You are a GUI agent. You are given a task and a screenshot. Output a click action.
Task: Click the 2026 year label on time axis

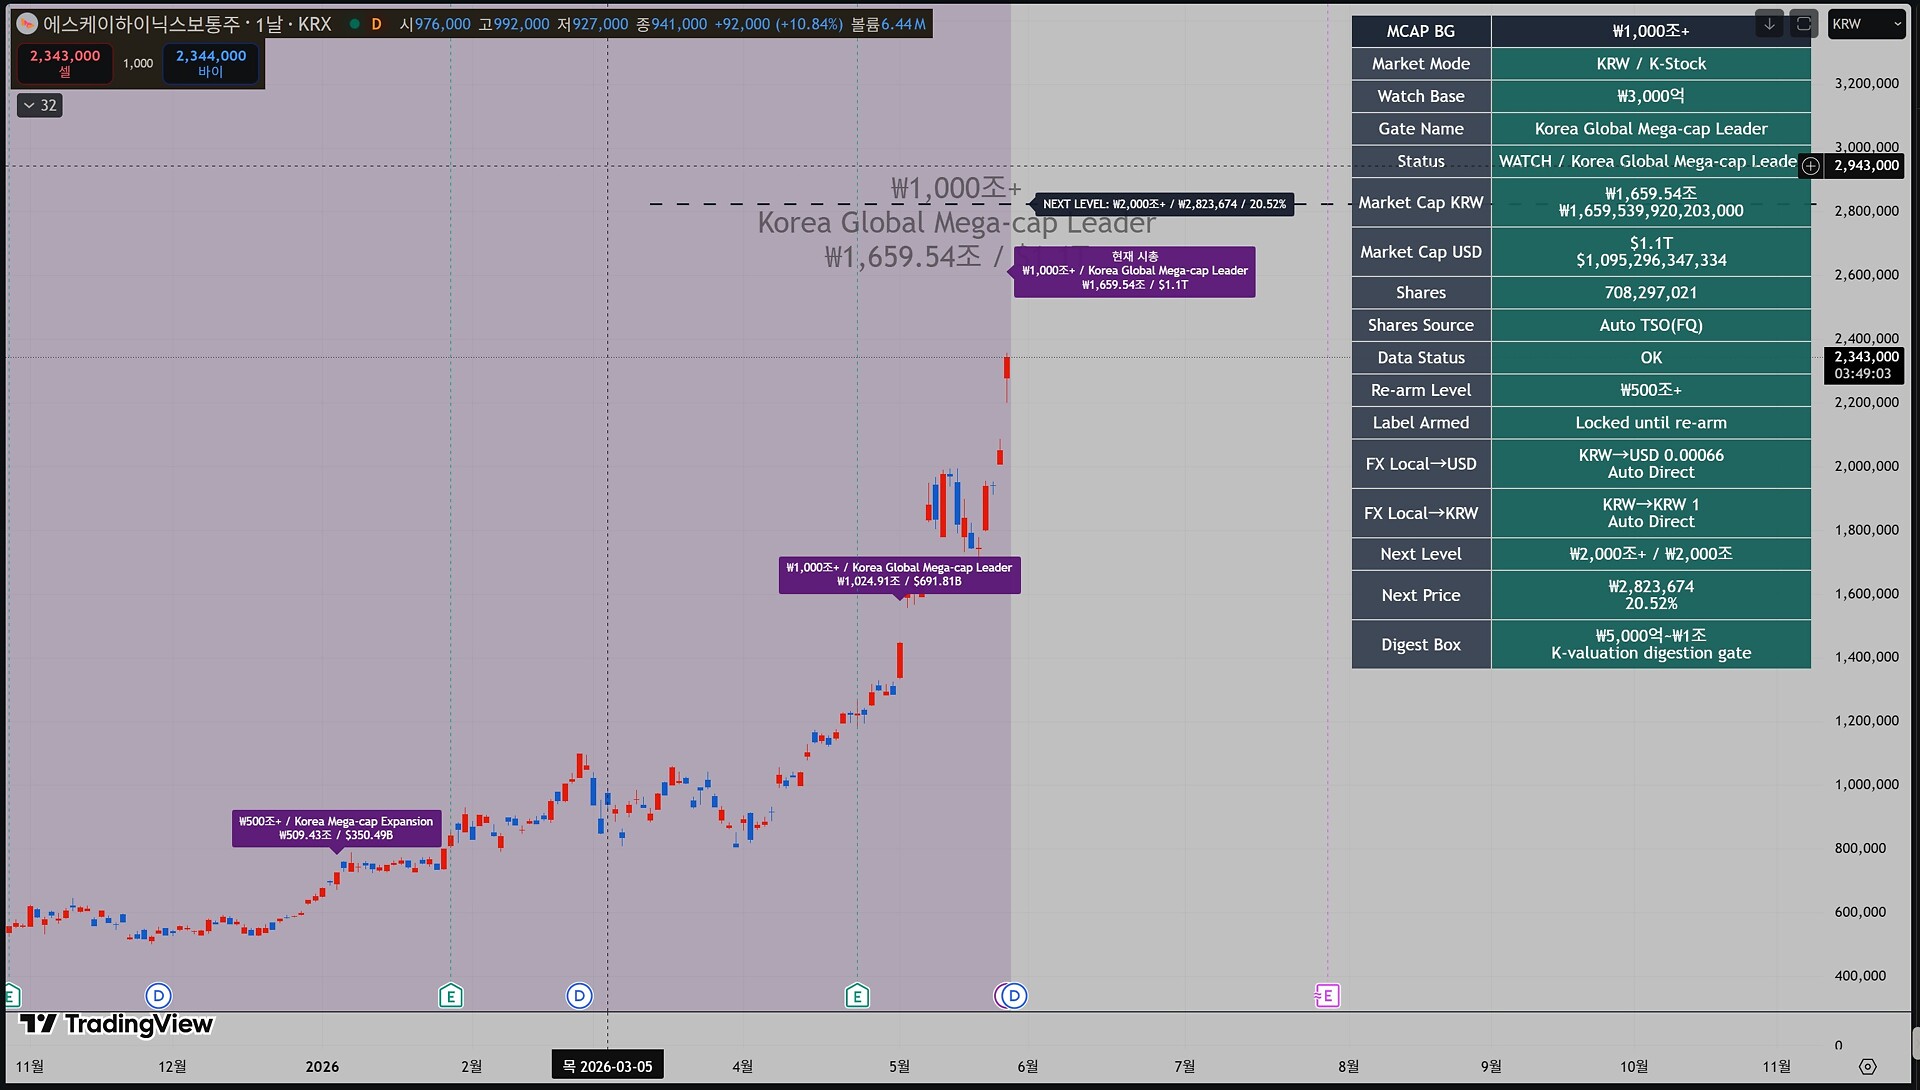322,1066
